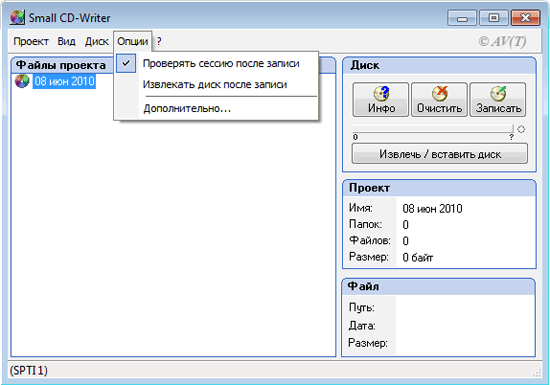
Task: Click the Проект panel header
Action: point(439,188)
